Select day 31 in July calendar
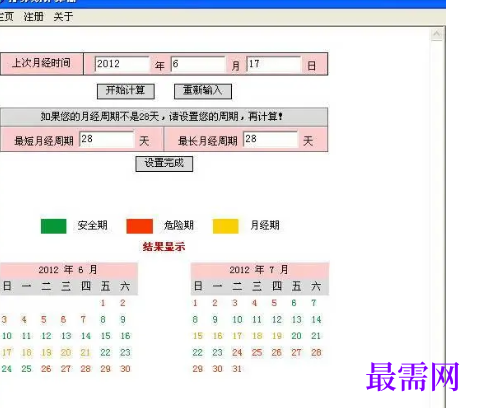 pyautogui.click(x=237, y=369)
